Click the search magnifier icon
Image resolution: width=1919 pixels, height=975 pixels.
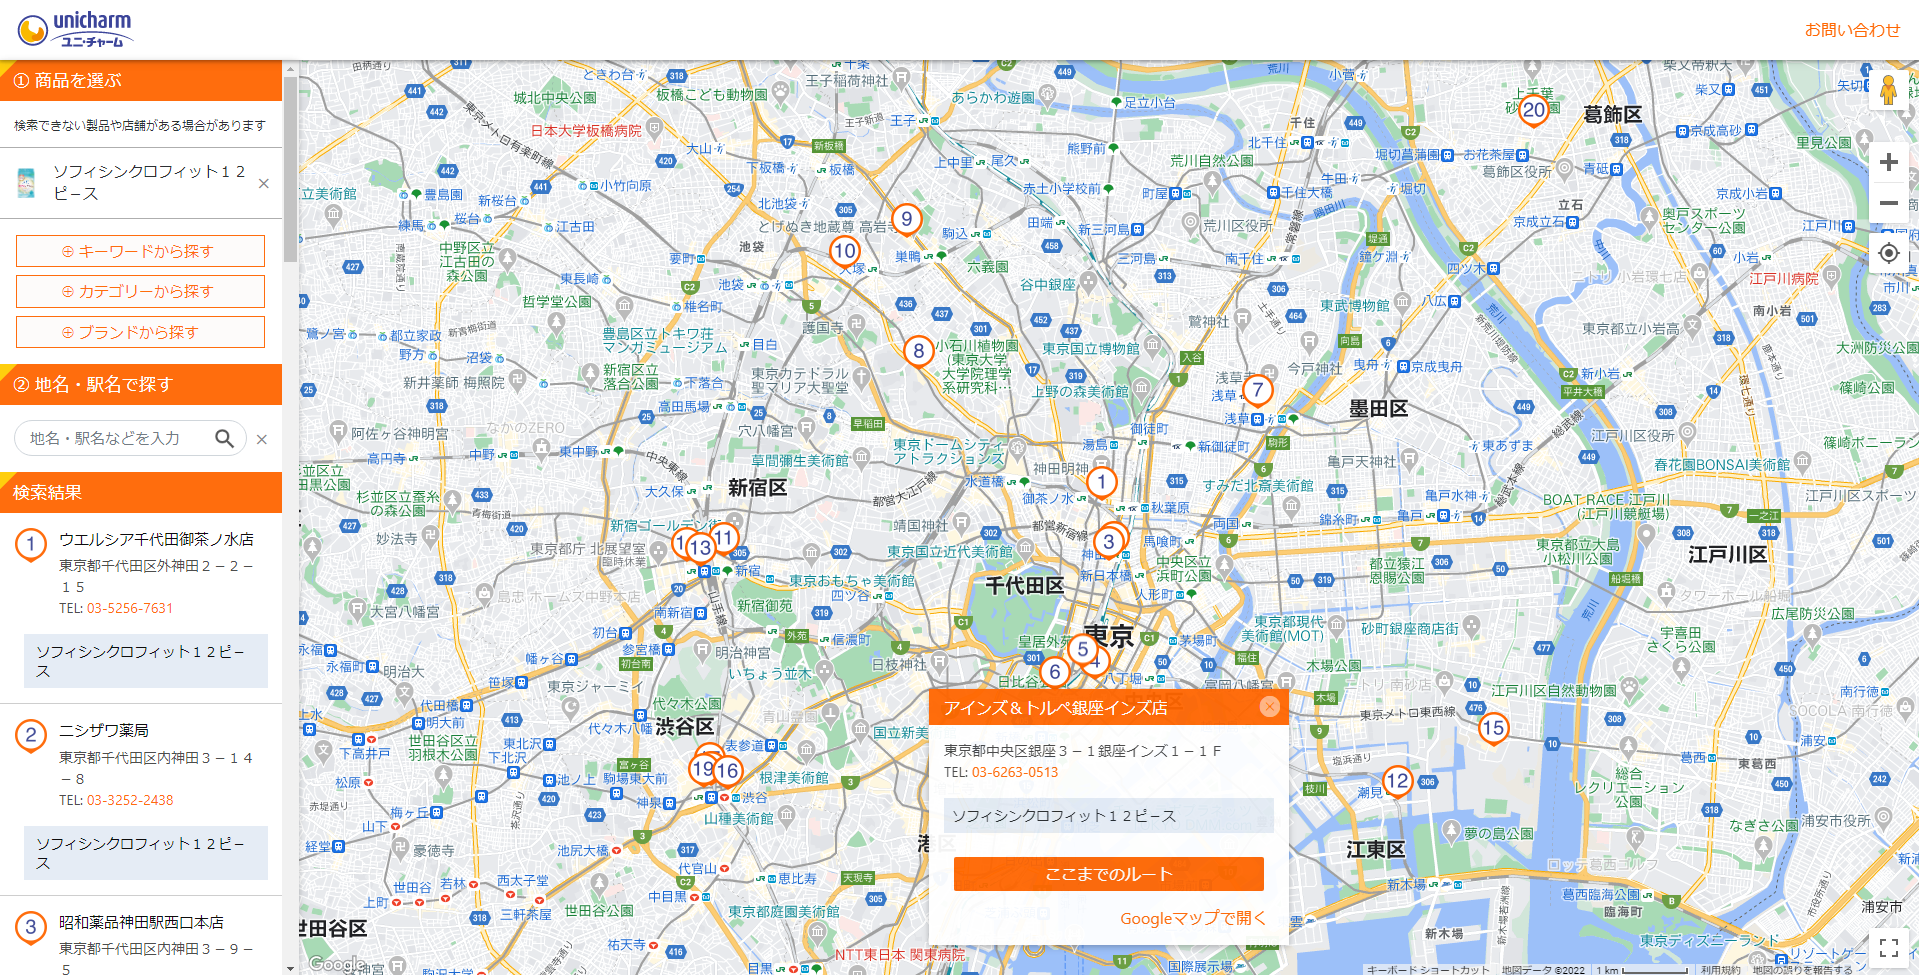click(224, 438)
